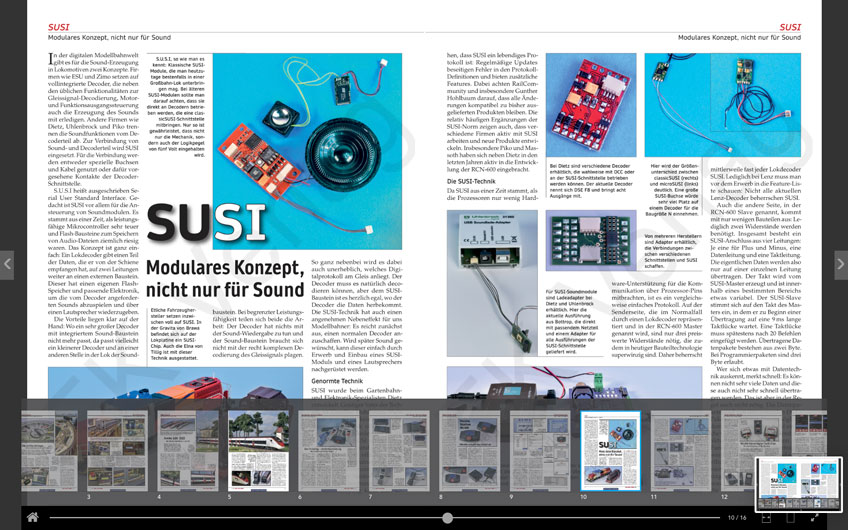This screenshot has height=530, width=848.
Task: Click the 'Modulares Konzept, nicht nur für Sound' headline
Action: (225, 279)
